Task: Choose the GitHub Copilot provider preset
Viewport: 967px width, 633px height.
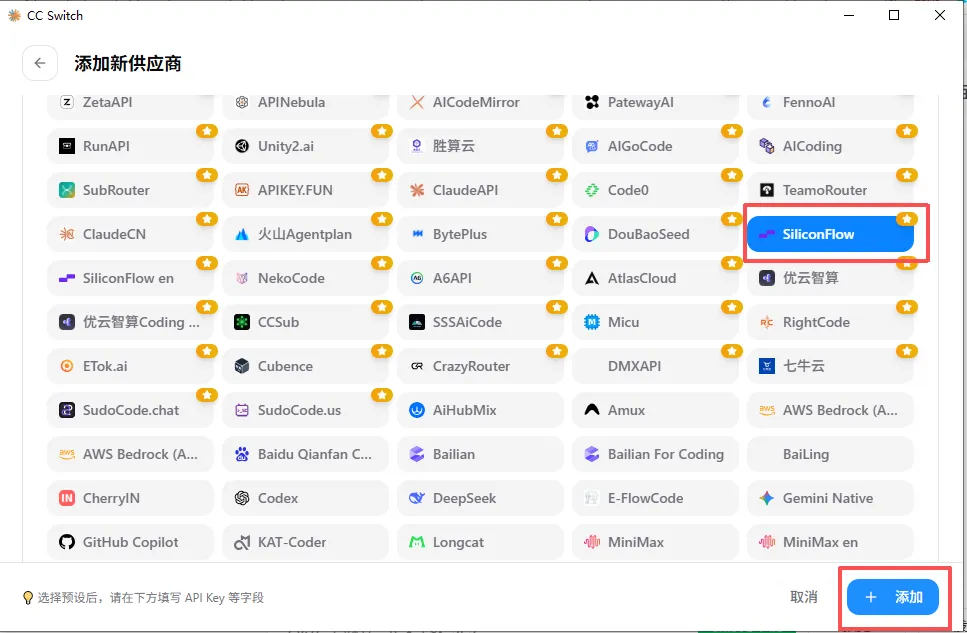Action: point(130,542)
